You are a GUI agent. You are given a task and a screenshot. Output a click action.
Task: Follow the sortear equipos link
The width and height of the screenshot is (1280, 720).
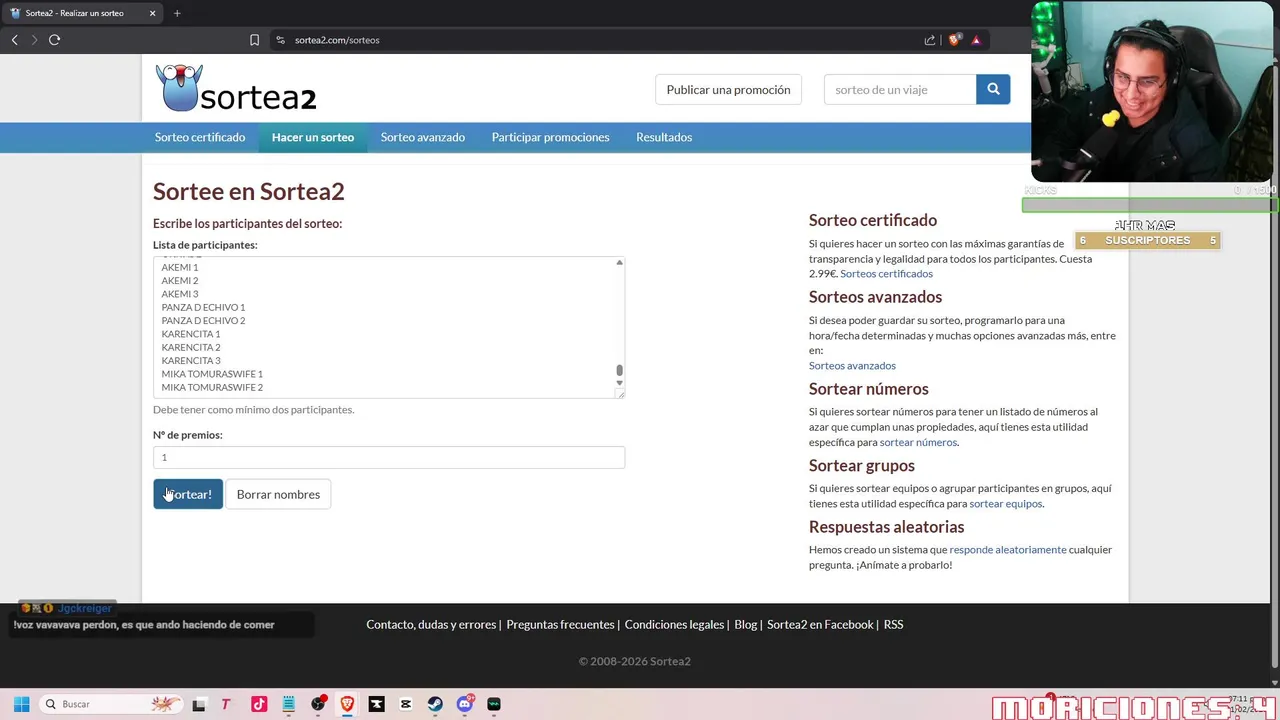click(x=1005, y=503)
